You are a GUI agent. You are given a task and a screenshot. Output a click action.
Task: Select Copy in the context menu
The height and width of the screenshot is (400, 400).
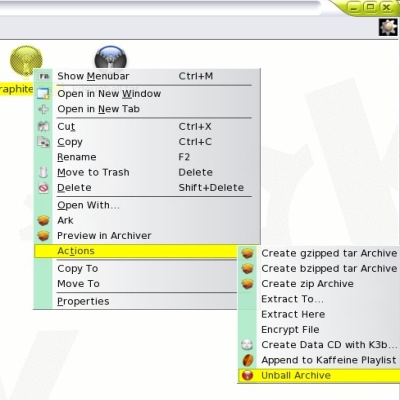point(147,142)
